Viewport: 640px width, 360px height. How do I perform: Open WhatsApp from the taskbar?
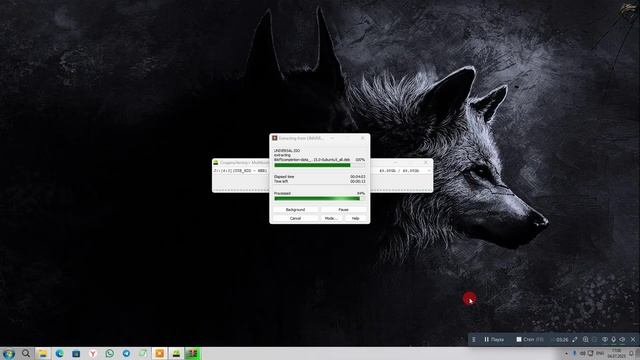coord(109,353)
